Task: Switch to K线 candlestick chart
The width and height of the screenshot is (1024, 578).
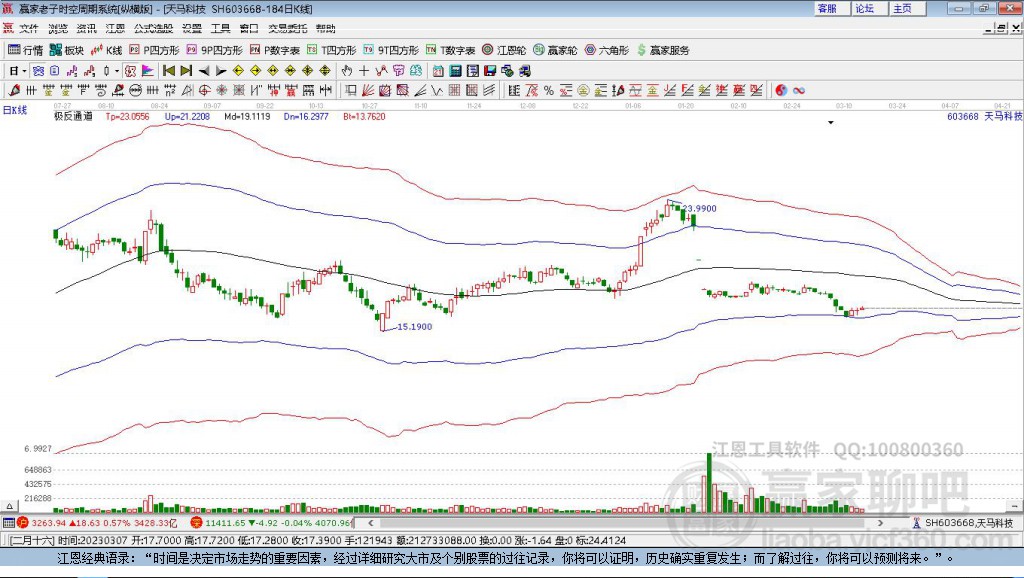Action: tap(106, 50)
